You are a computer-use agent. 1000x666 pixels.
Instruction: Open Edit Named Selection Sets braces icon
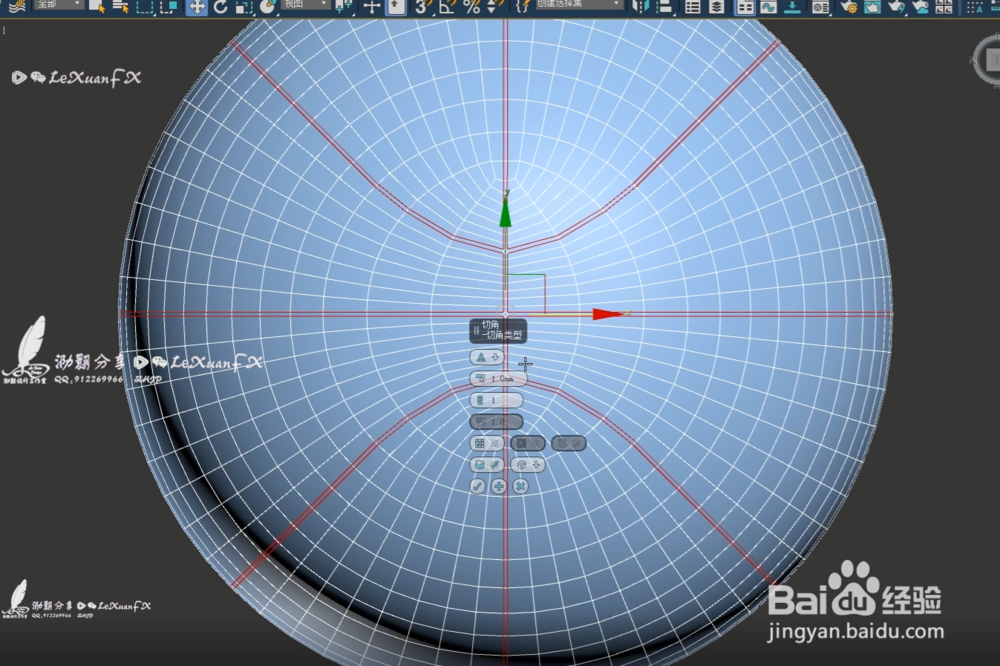(522, 7)
